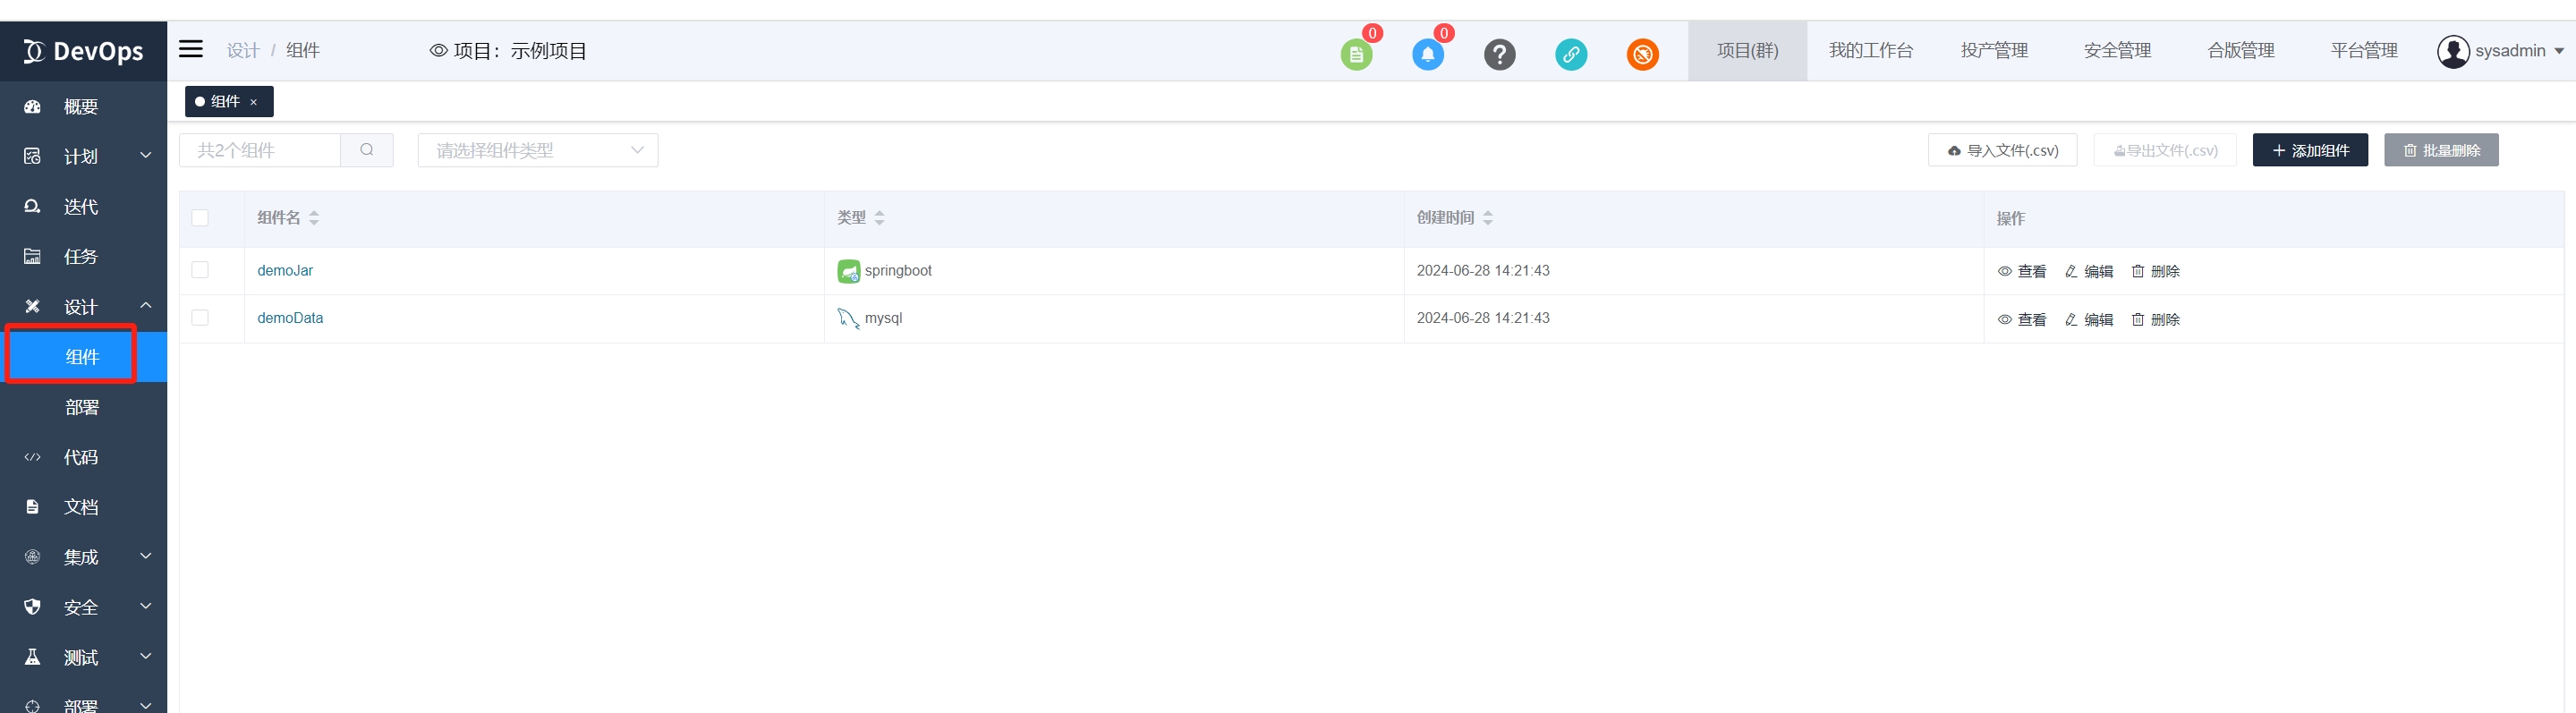Open 任务 in the sidebar
Image resolution: width=2576 pixels, height=713 pixels.
click(x=83, y=256)
